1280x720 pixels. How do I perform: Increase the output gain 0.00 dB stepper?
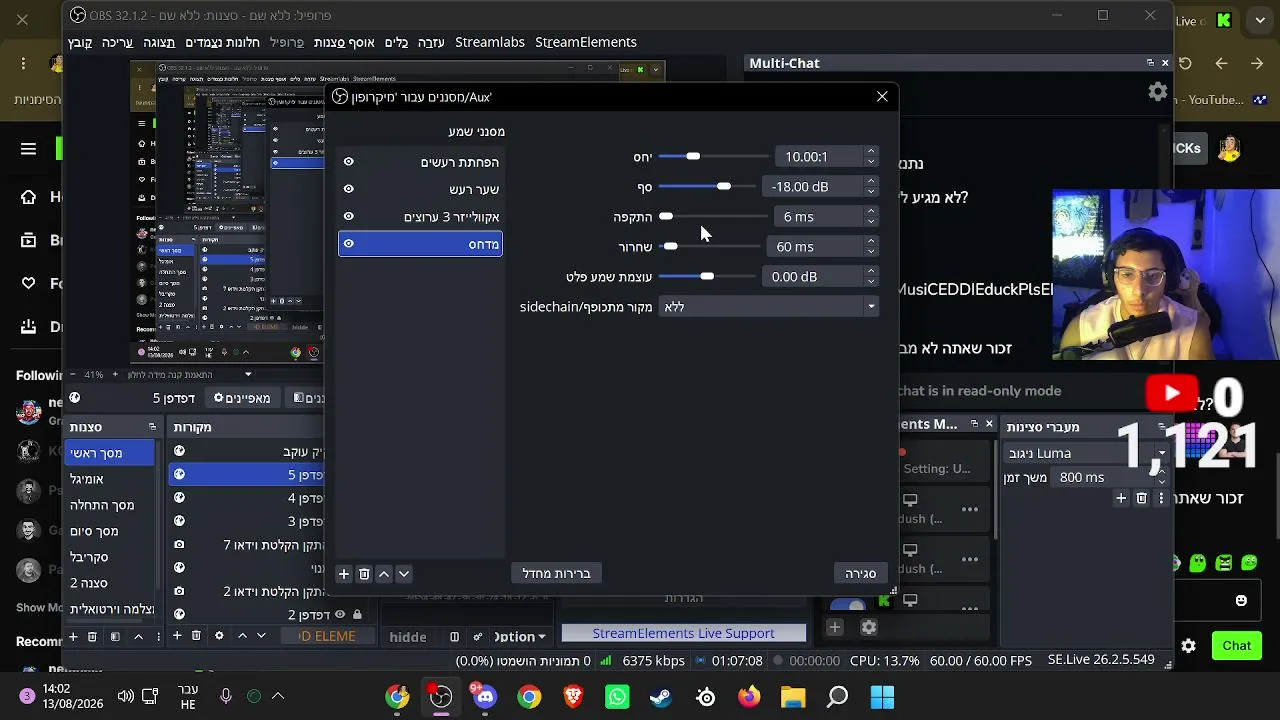pos(871,272)
